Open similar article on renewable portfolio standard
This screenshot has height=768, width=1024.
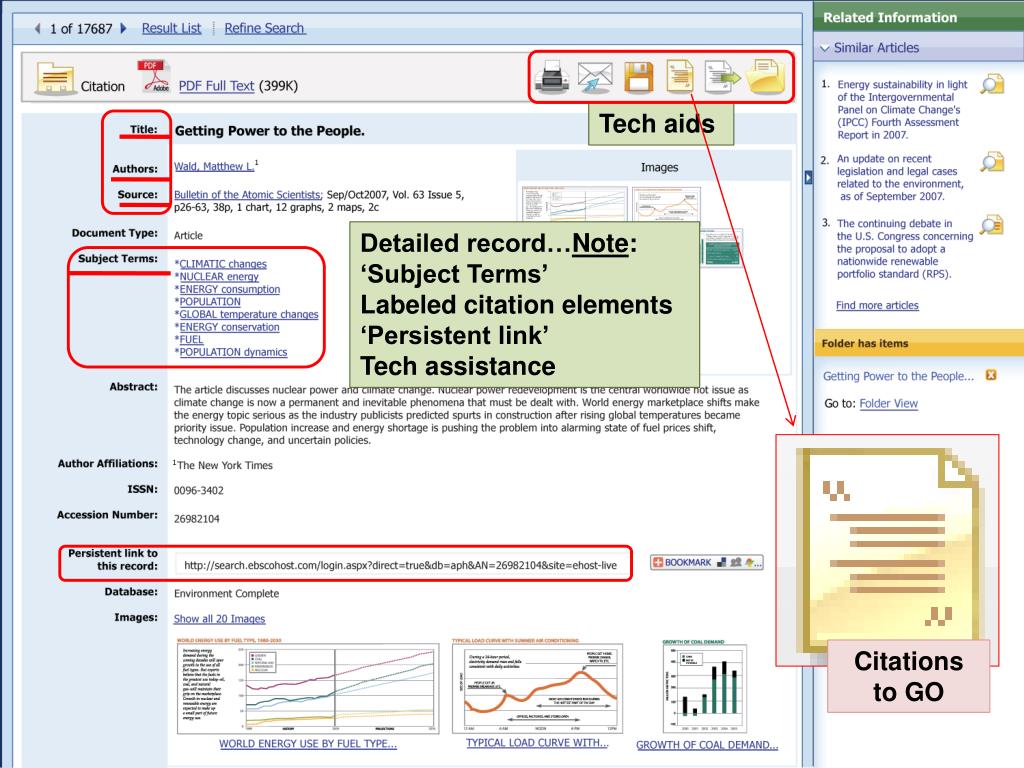[x=904, y=249]
